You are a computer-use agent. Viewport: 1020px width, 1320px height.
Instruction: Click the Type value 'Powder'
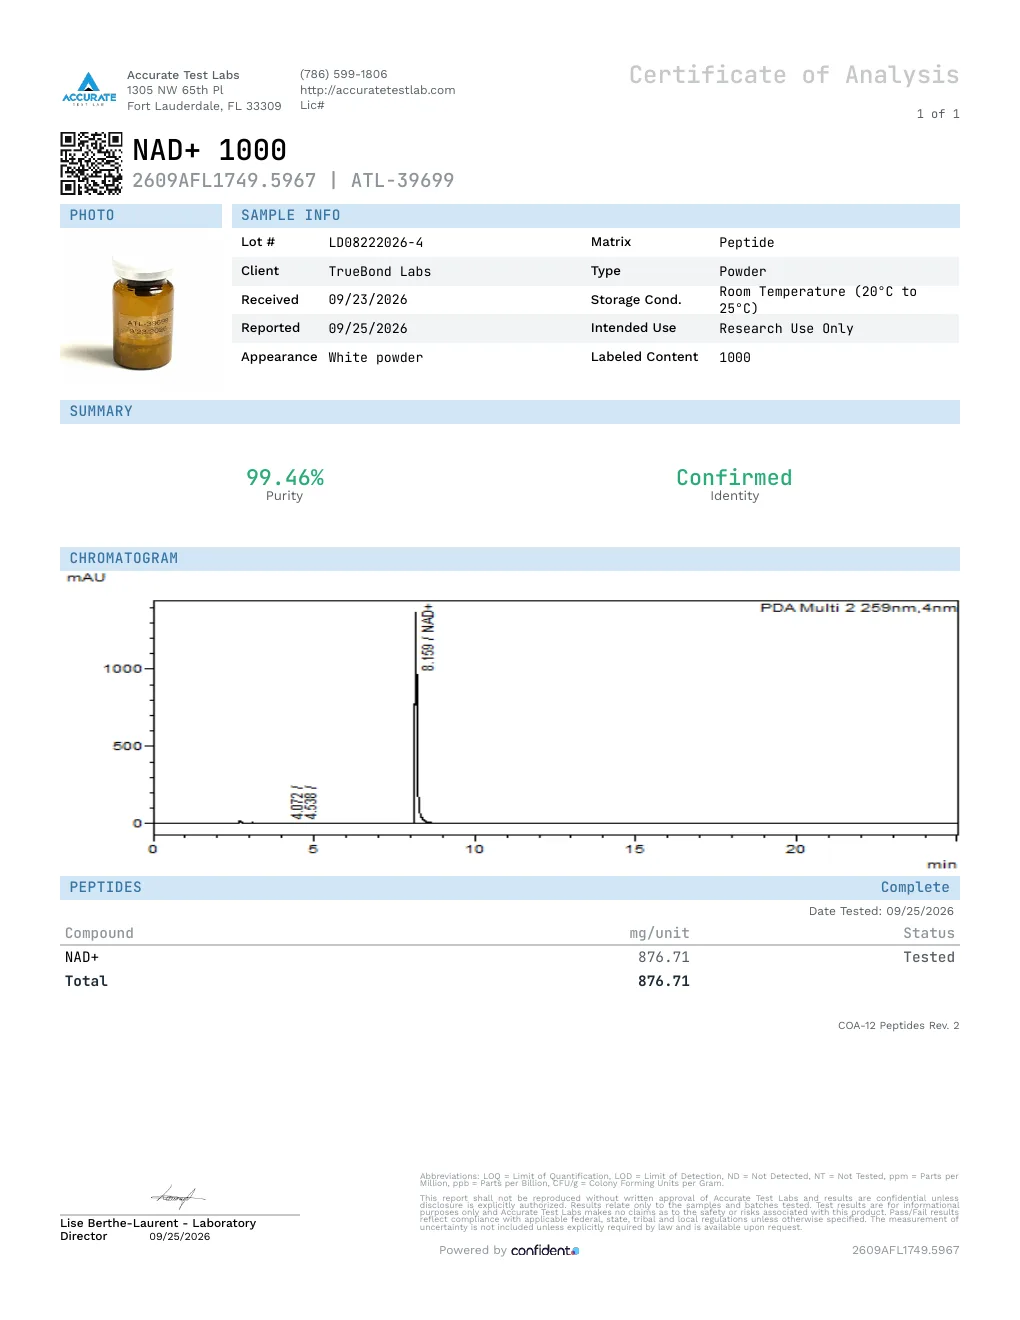click(x=743, y=272)
